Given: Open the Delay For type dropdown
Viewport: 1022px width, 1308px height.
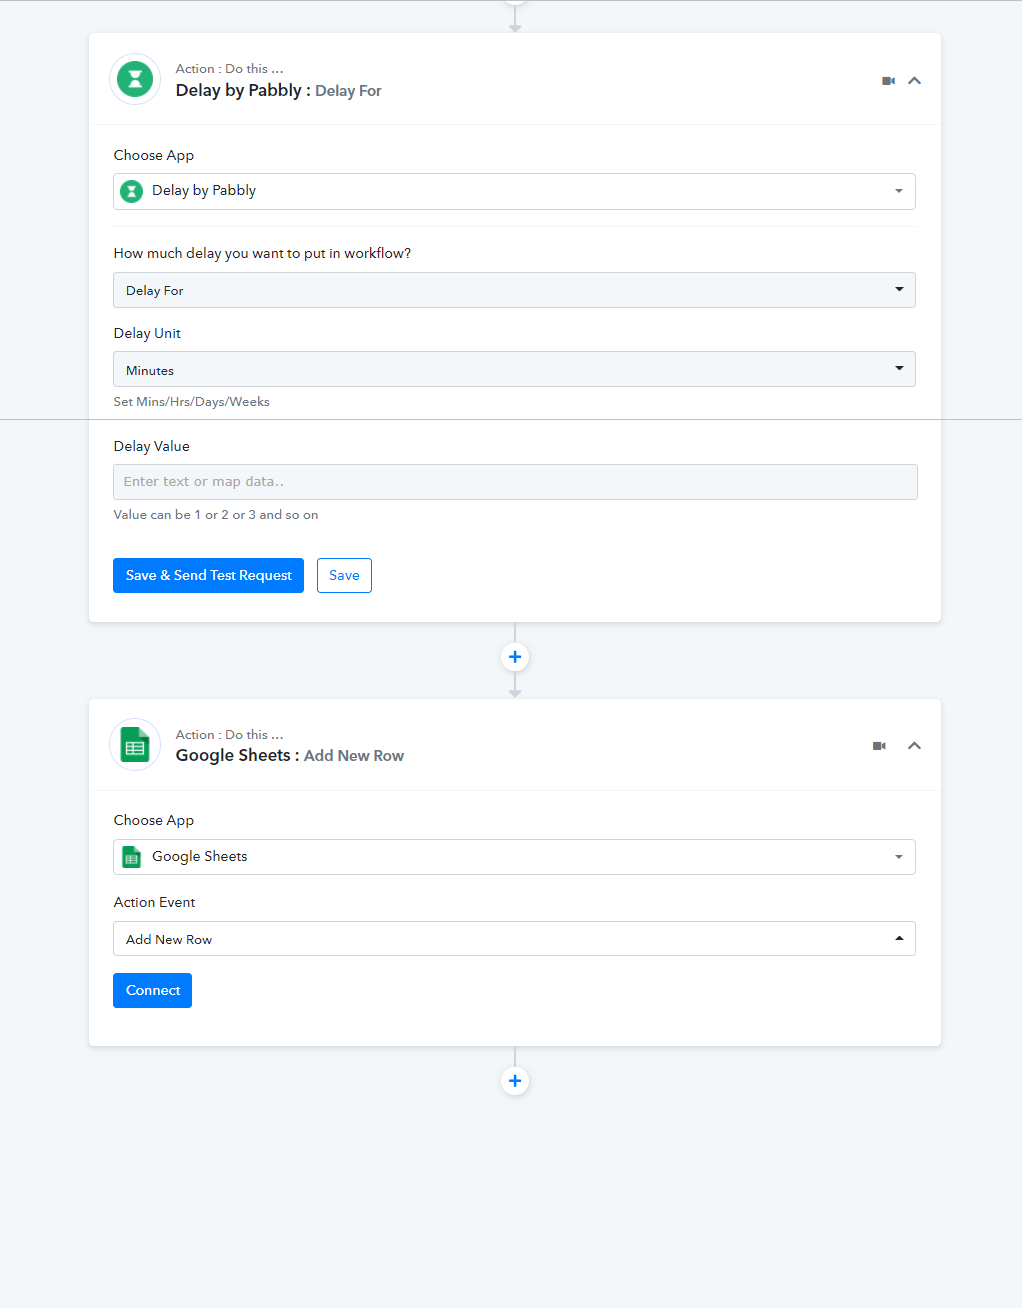Looking at the screenshot, I should (x=514, y=290).
